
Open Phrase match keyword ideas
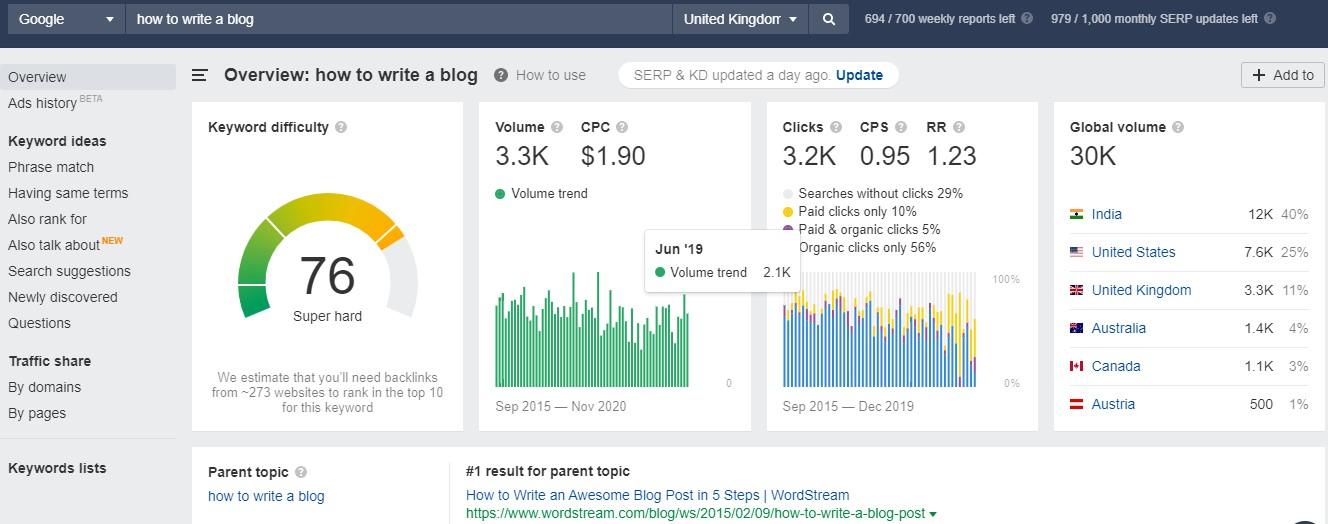(x=51, y=167)
